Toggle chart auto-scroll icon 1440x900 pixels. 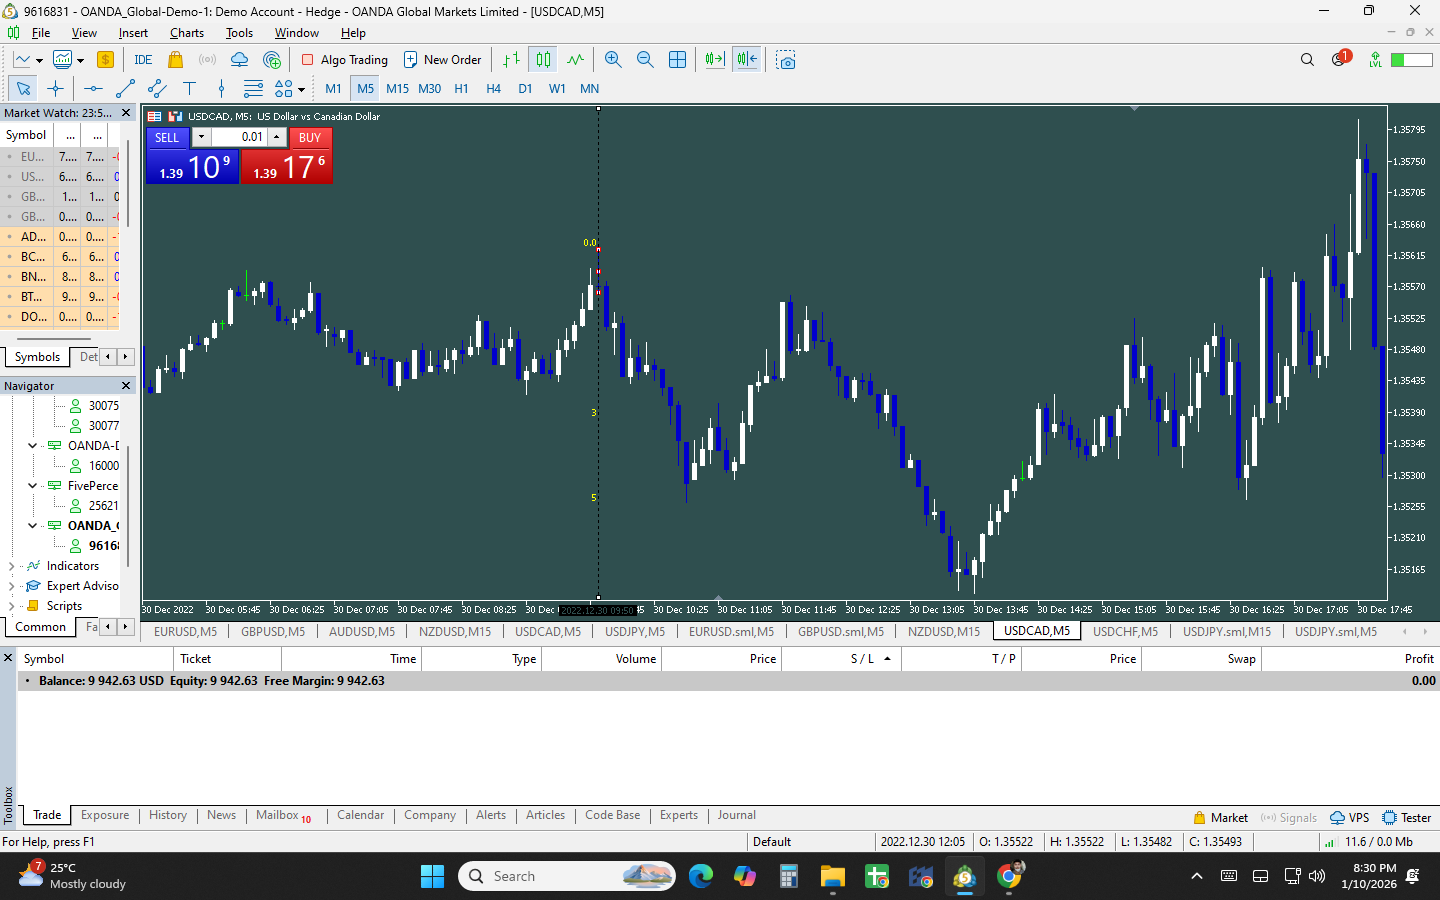[715, 60]
